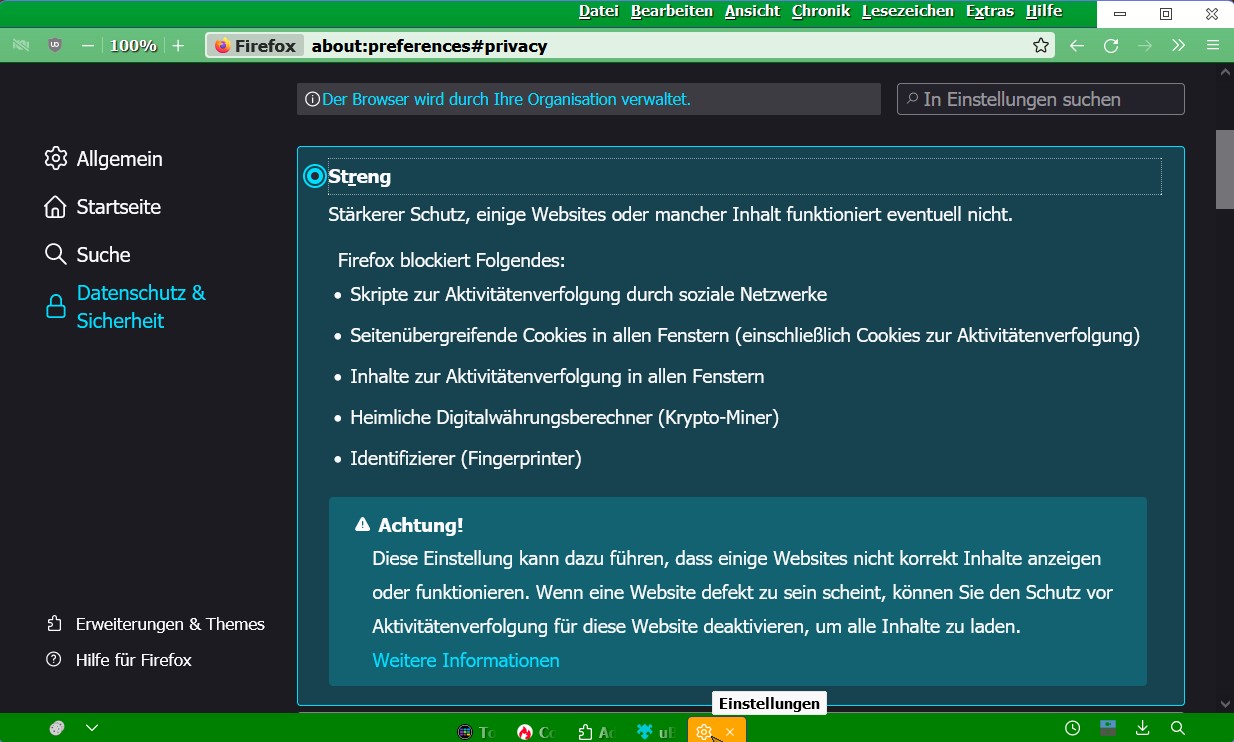Open the Bearbeiten menu
Viewport: 1234px width, 742px height.
pos(672,11)
